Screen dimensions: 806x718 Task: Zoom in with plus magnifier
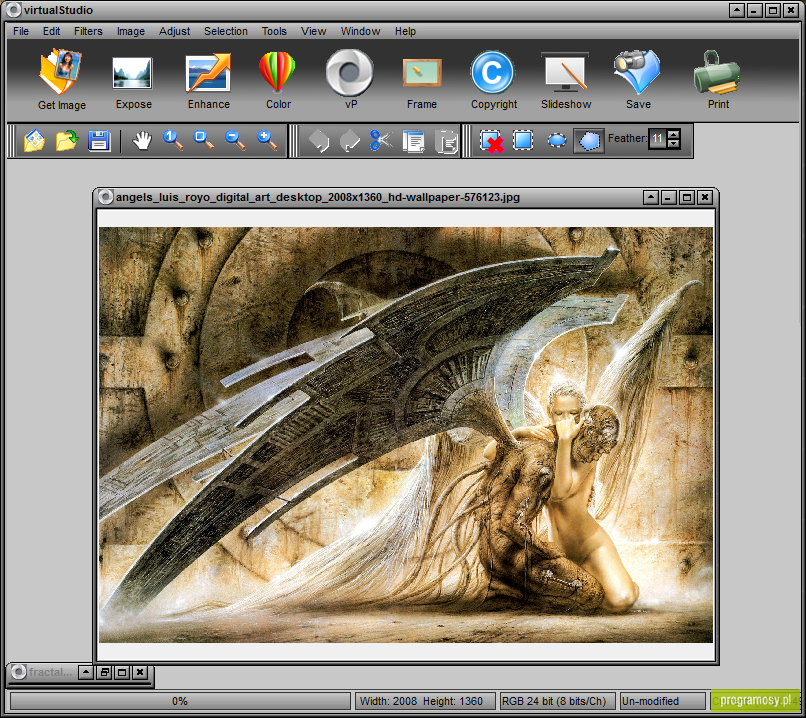267,140
